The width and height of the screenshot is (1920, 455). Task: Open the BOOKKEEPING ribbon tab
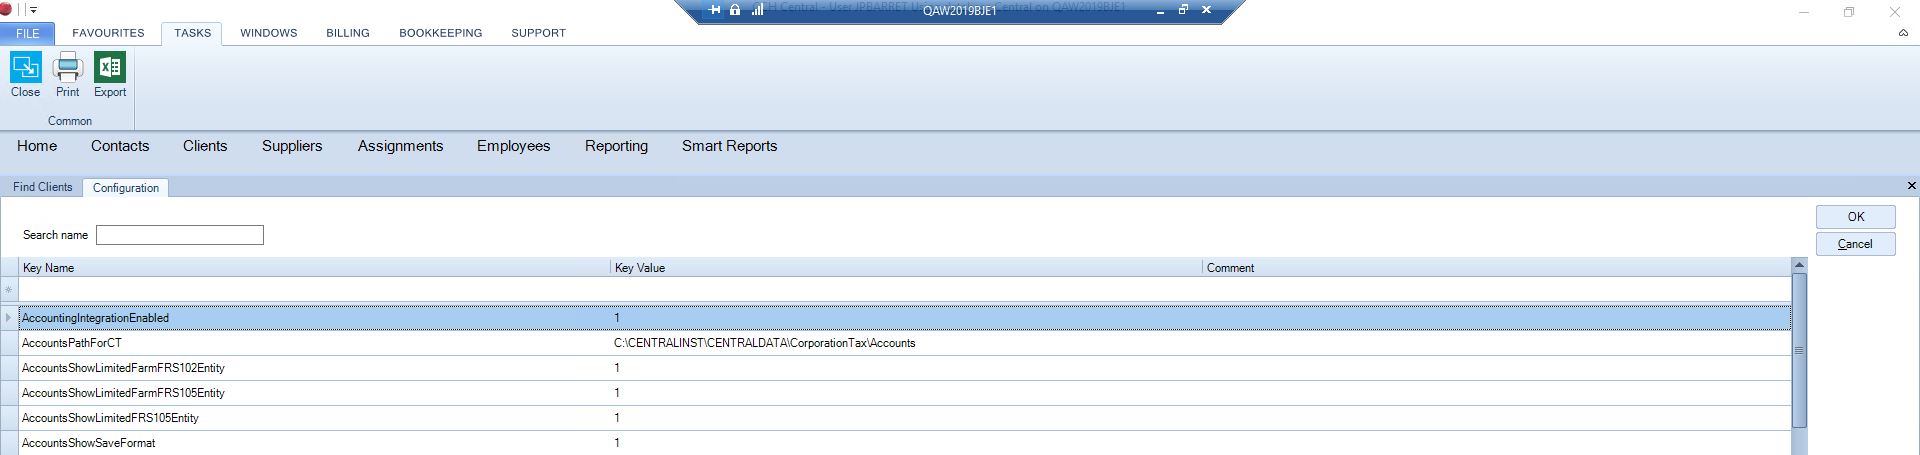(440, 33)
